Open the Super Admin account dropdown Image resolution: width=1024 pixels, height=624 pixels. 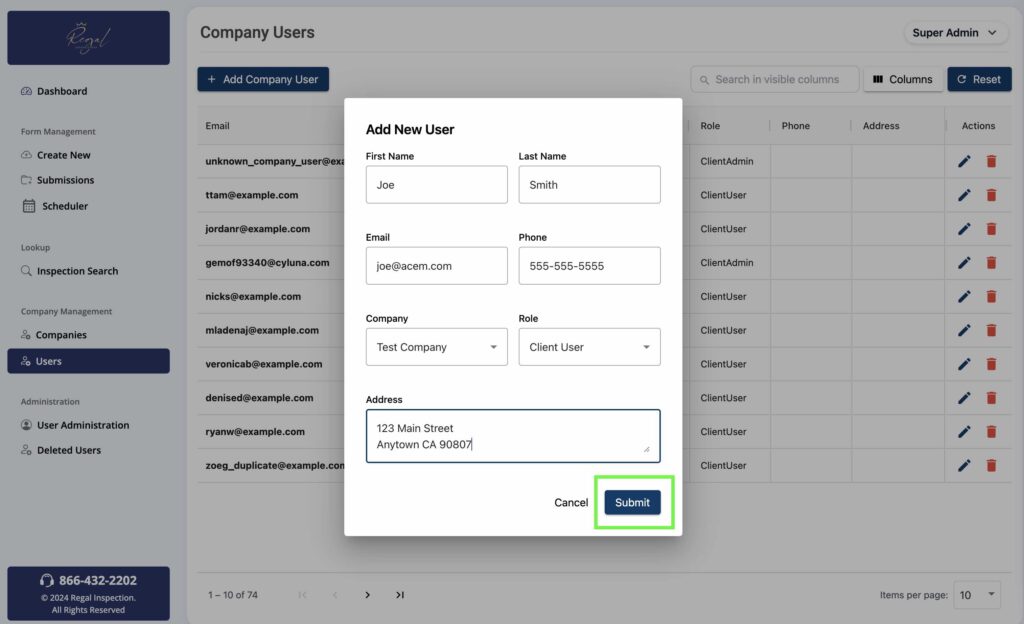click(954, 33)
